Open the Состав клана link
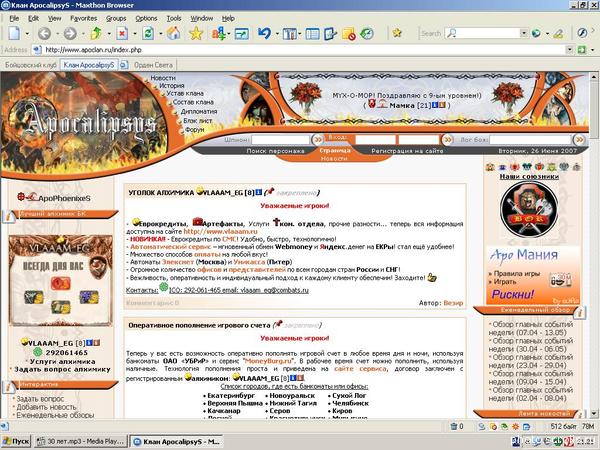Viewport: 600px width, 450px height. coord(193,102)
